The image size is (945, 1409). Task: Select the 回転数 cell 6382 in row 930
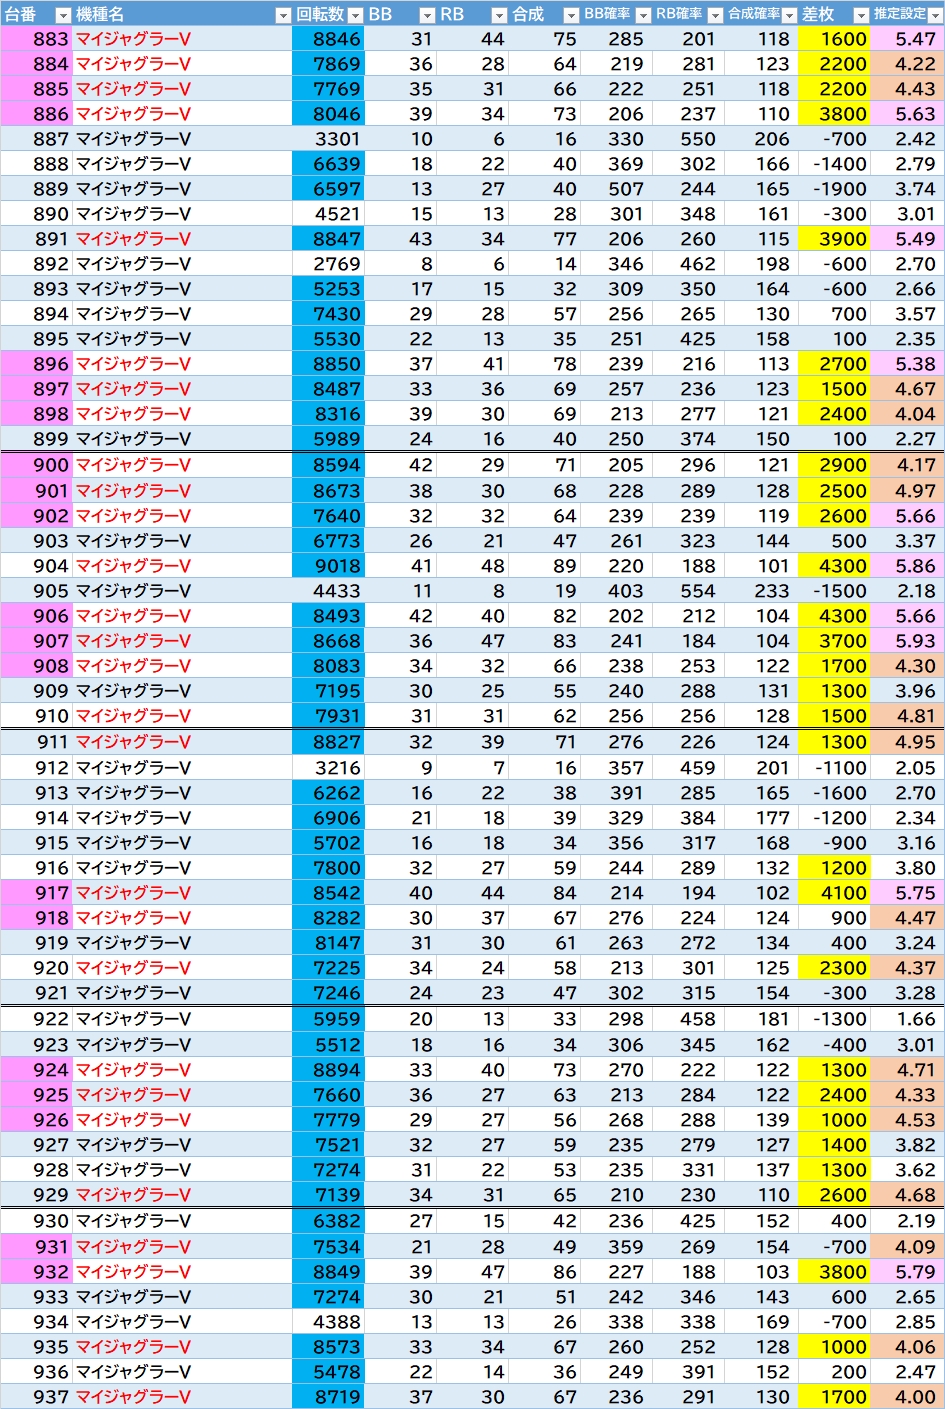pos(328,1221)
